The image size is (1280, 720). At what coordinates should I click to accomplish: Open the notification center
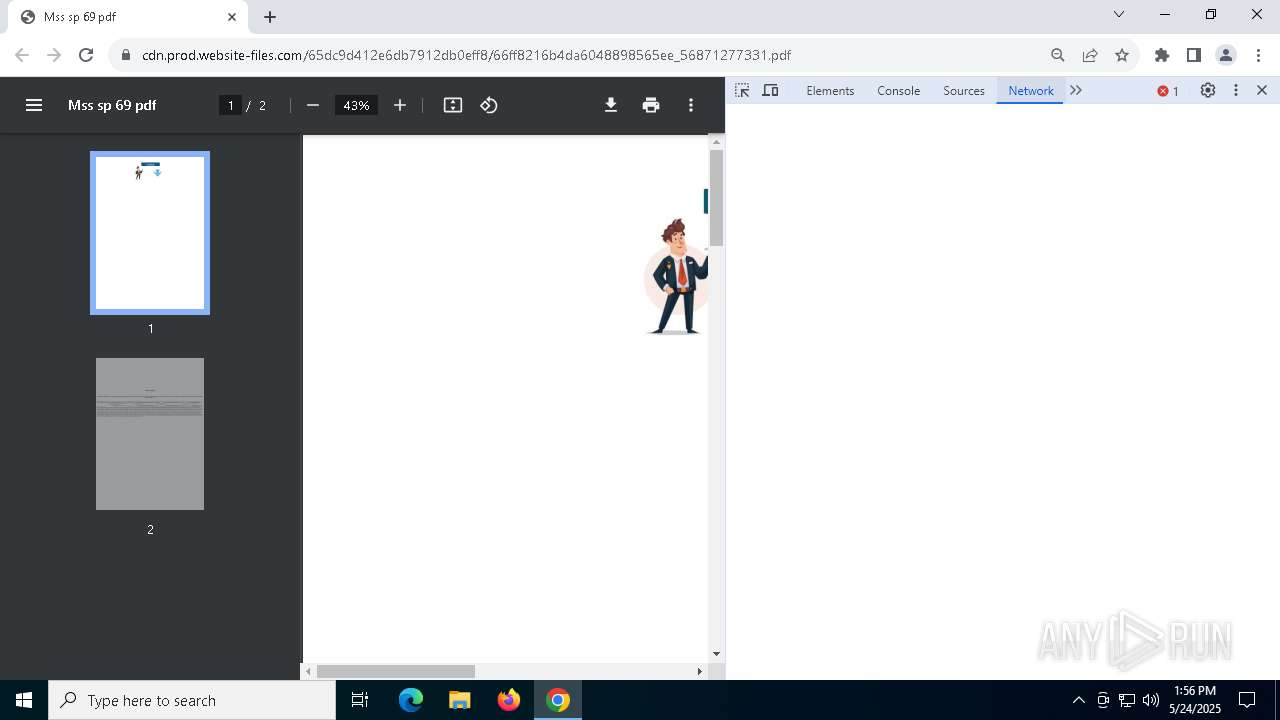pos(1247,700)
